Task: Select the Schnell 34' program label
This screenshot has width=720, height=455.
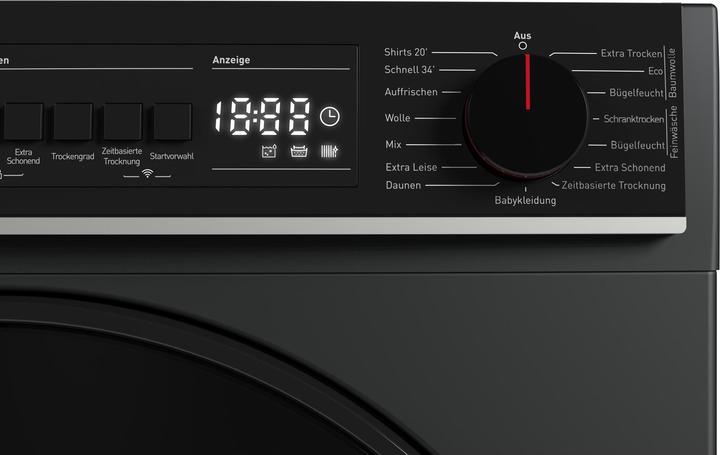Action: (409, 70)
